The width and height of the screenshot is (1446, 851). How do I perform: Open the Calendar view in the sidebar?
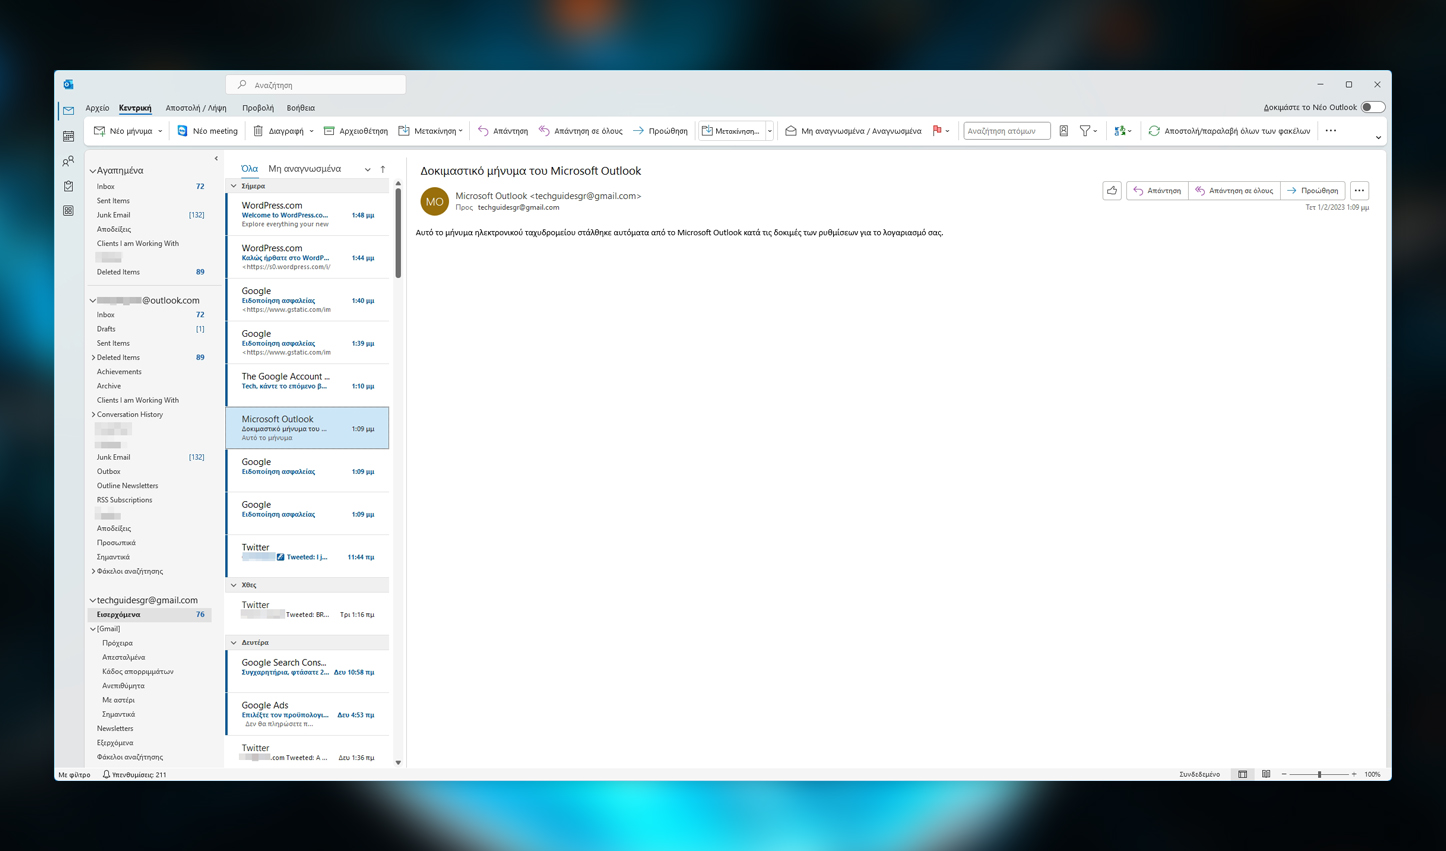pos(68,136)
